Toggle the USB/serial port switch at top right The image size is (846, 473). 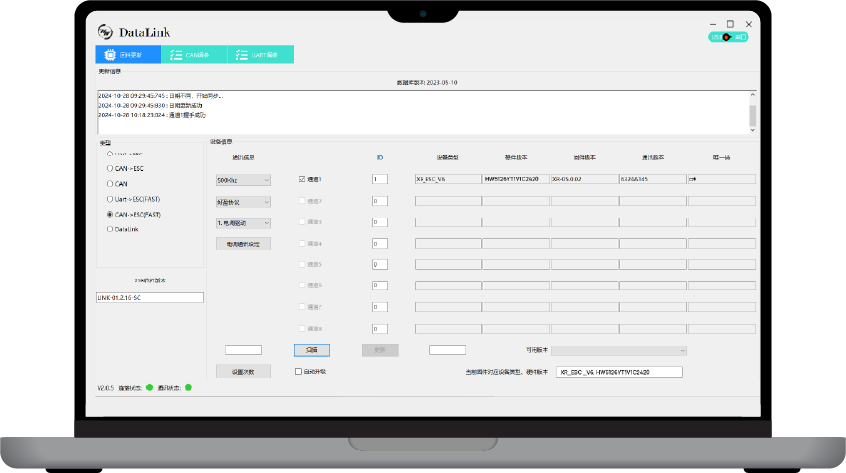pos(728,37)
